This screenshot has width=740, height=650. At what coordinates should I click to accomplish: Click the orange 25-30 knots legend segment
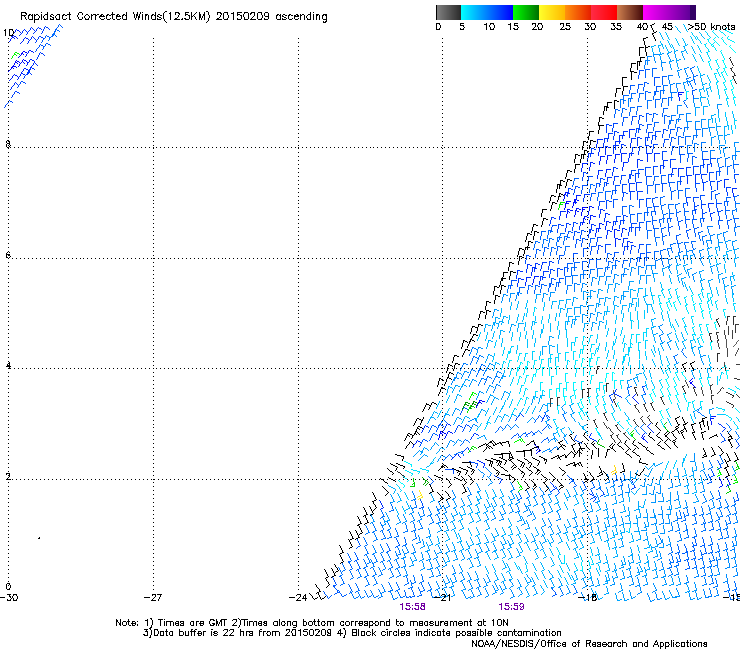pyautogui.click(x=578, y=12)
